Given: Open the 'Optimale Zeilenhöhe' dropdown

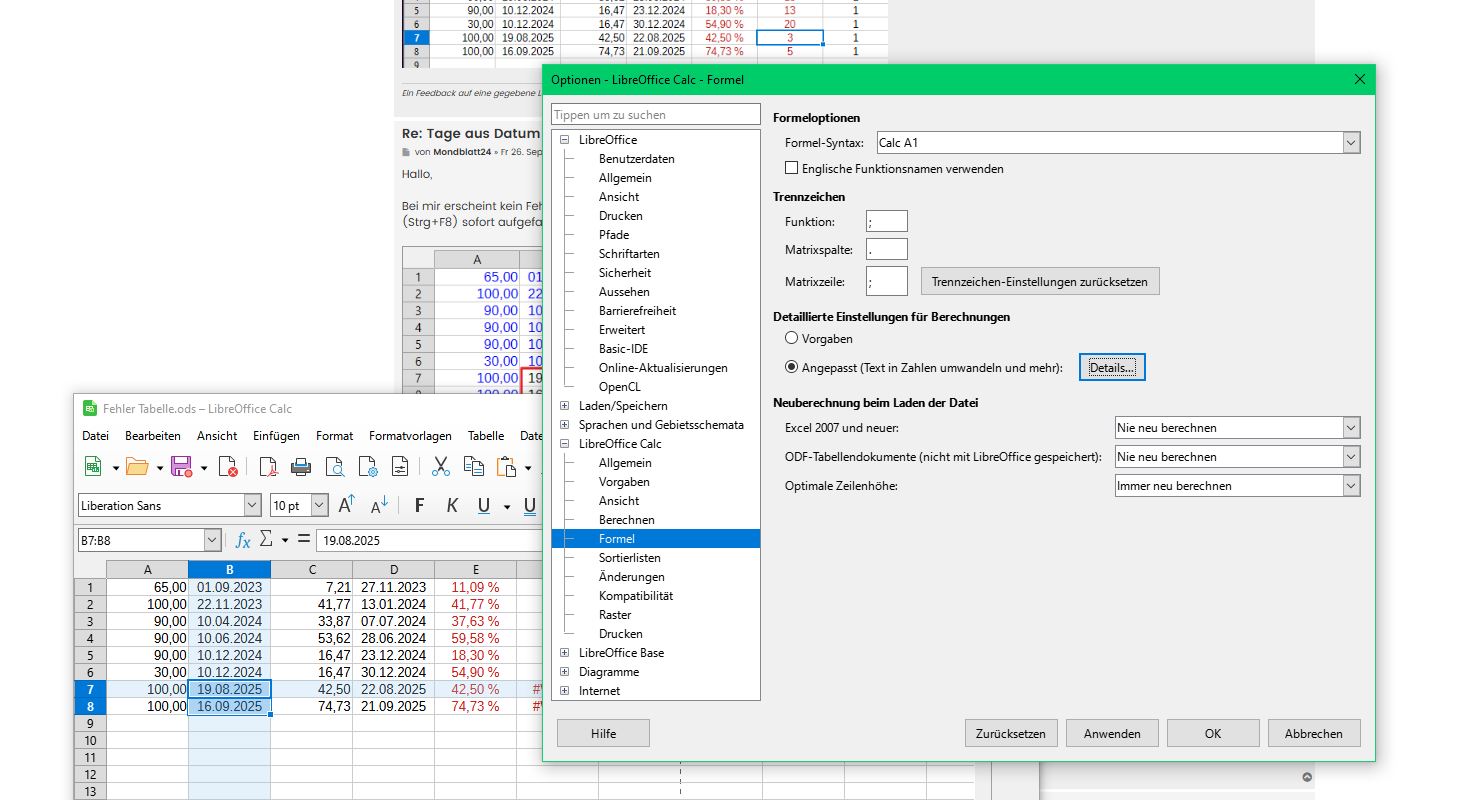Looking at the screenshot, I should [1237, 486].
